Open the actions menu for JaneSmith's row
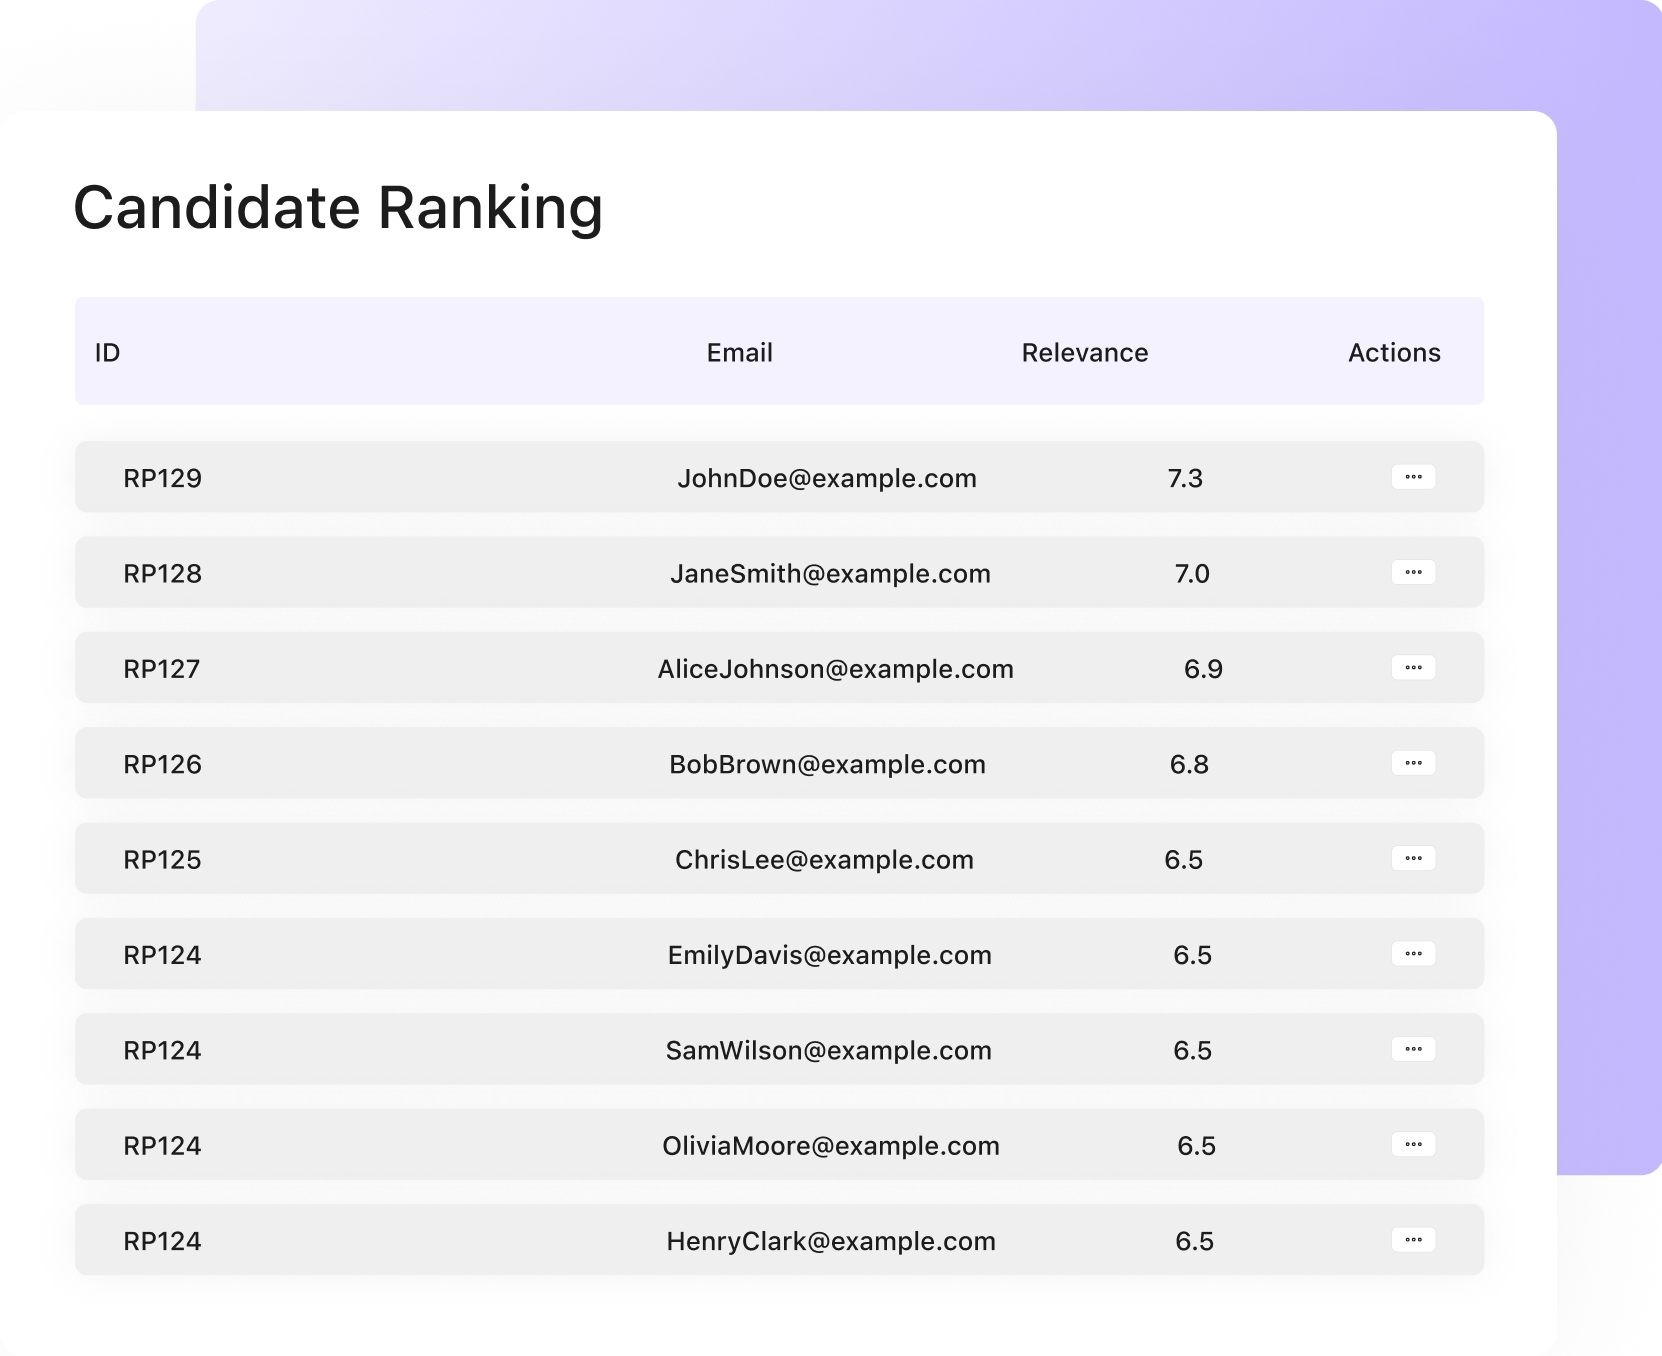The height and width of the screenshot is (1356, 1662). click(1413, 572)
